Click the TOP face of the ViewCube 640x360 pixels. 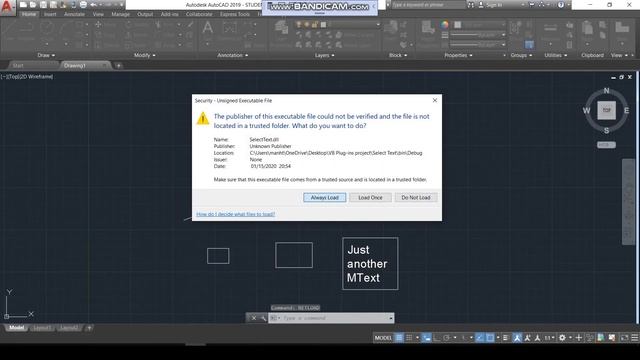click(607, 110)
